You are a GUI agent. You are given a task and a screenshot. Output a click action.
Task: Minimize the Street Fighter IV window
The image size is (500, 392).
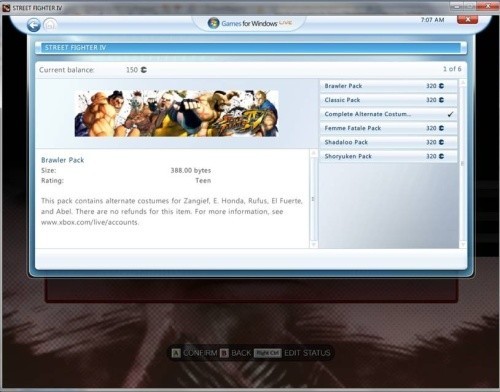[457, 6]
